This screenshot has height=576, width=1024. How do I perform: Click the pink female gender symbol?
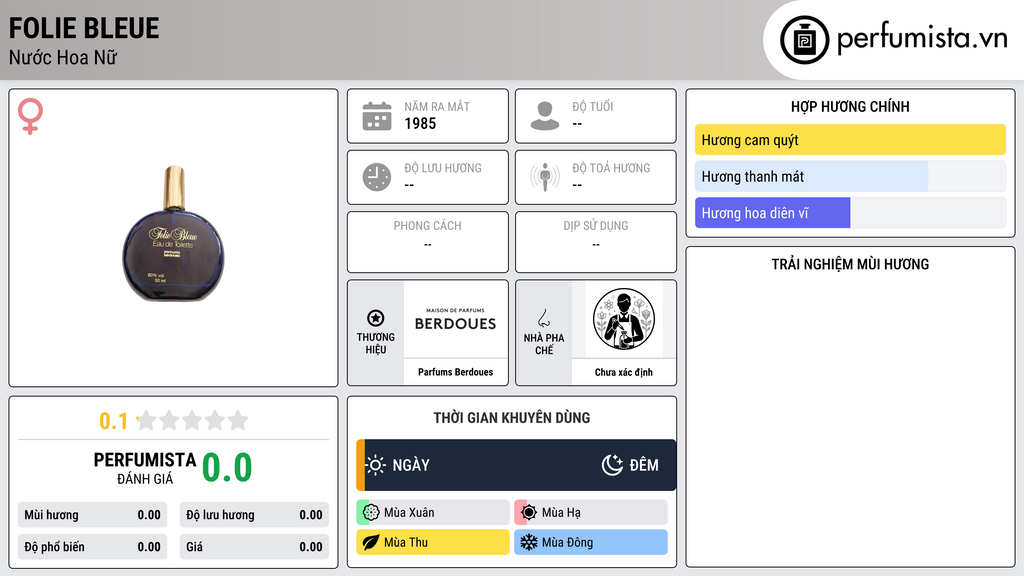point(30,116)
